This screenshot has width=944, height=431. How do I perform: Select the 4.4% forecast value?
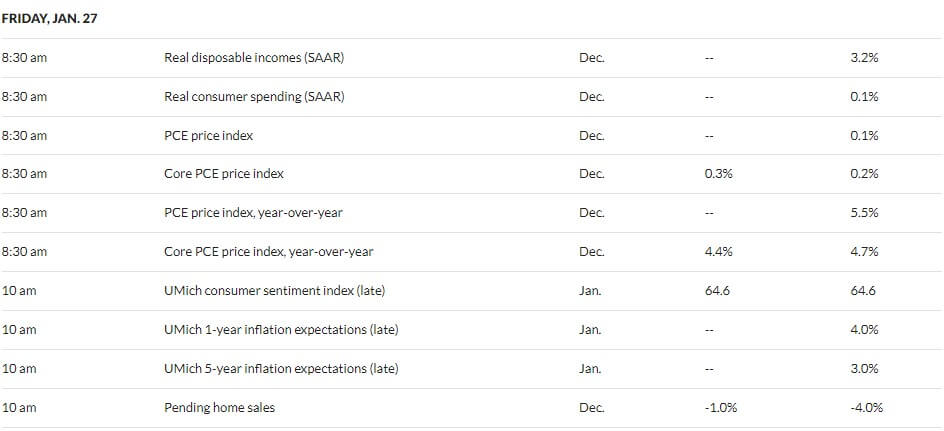[x=718, y=251]
